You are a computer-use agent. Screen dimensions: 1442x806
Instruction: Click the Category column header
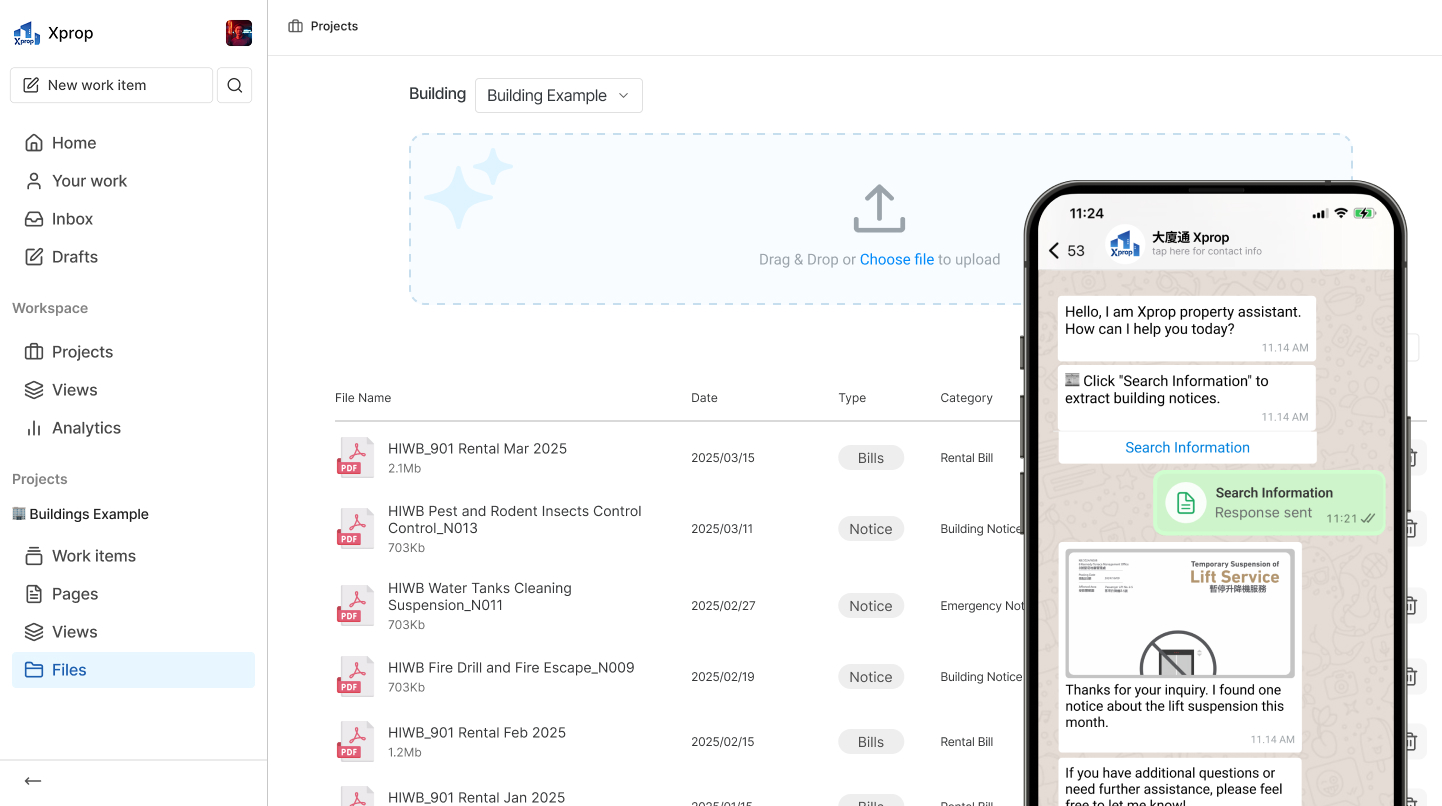[x=966, y=398]
